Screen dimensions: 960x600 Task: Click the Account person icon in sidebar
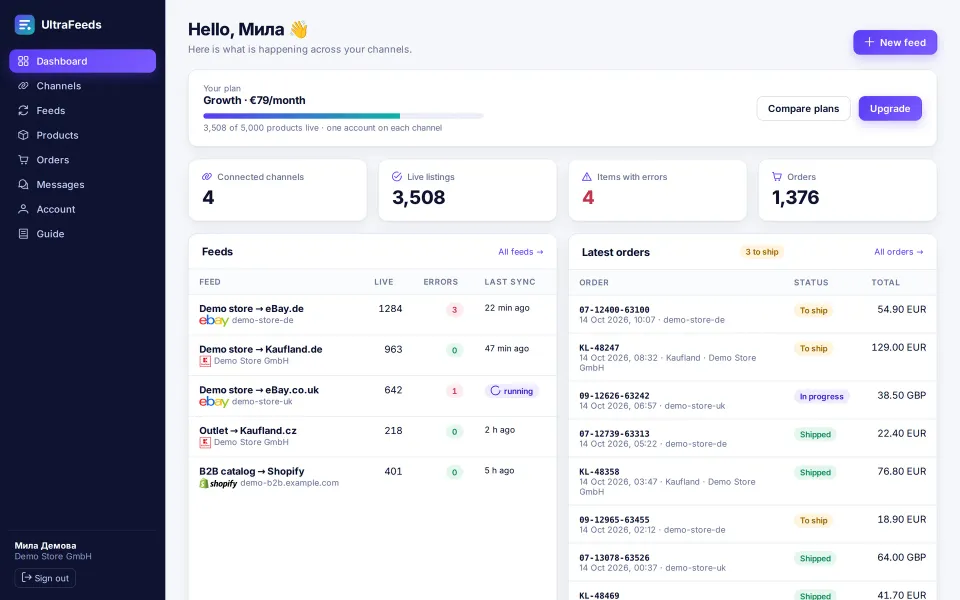23,209
